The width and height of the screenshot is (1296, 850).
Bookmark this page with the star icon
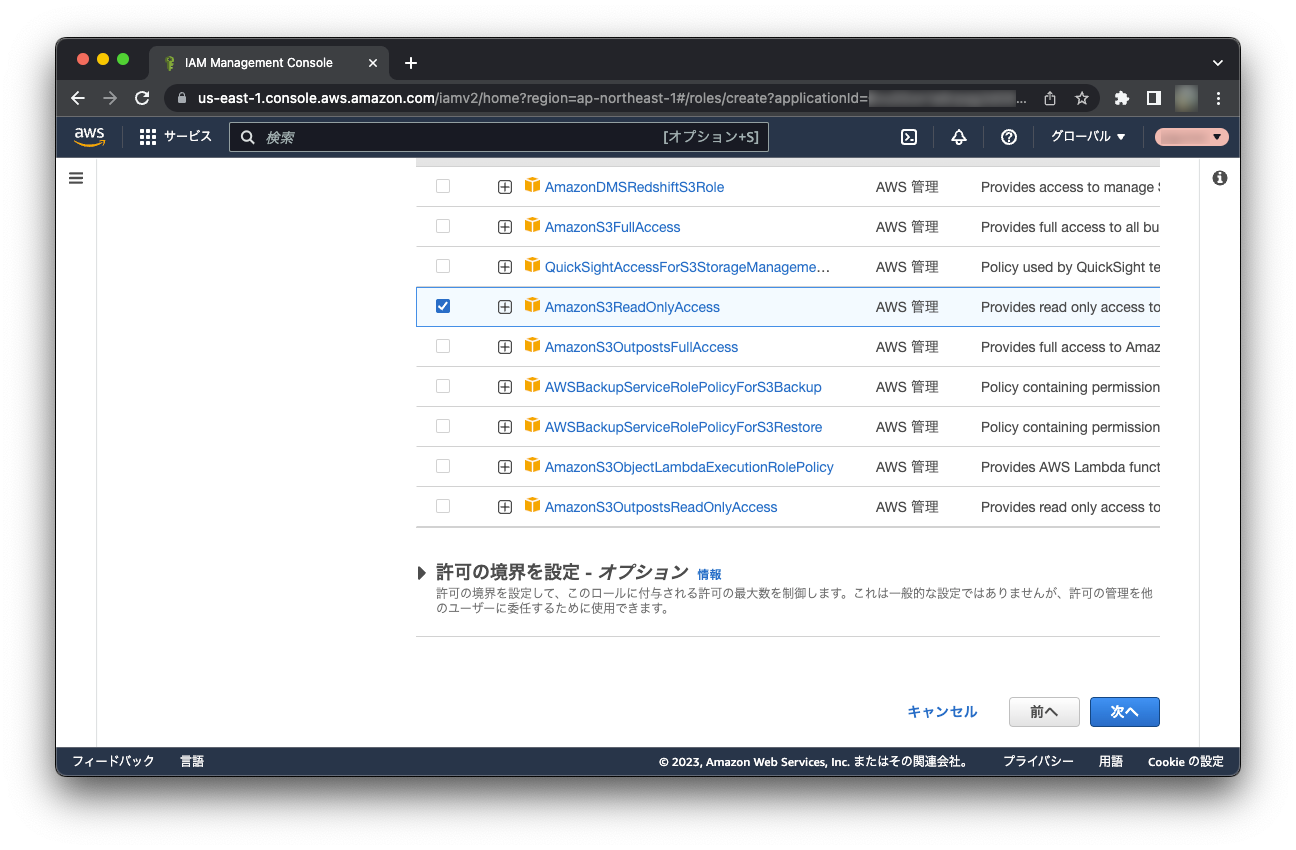pos(1081,98)
